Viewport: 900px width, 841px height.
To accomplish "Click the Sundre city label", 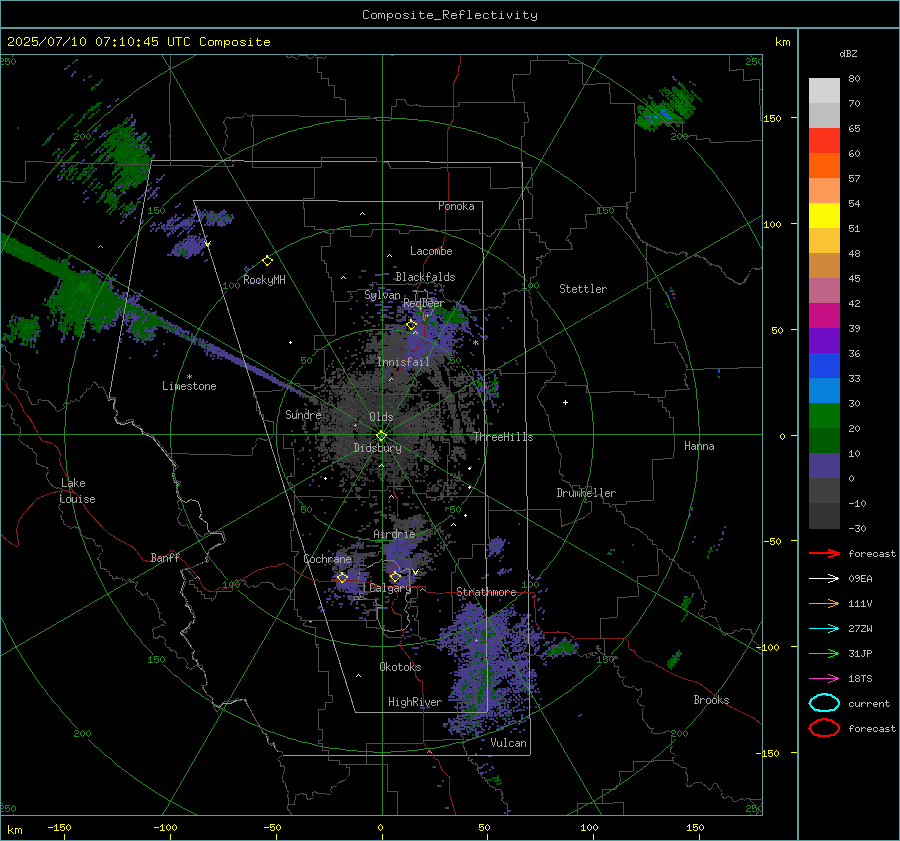I will (303, 414).
